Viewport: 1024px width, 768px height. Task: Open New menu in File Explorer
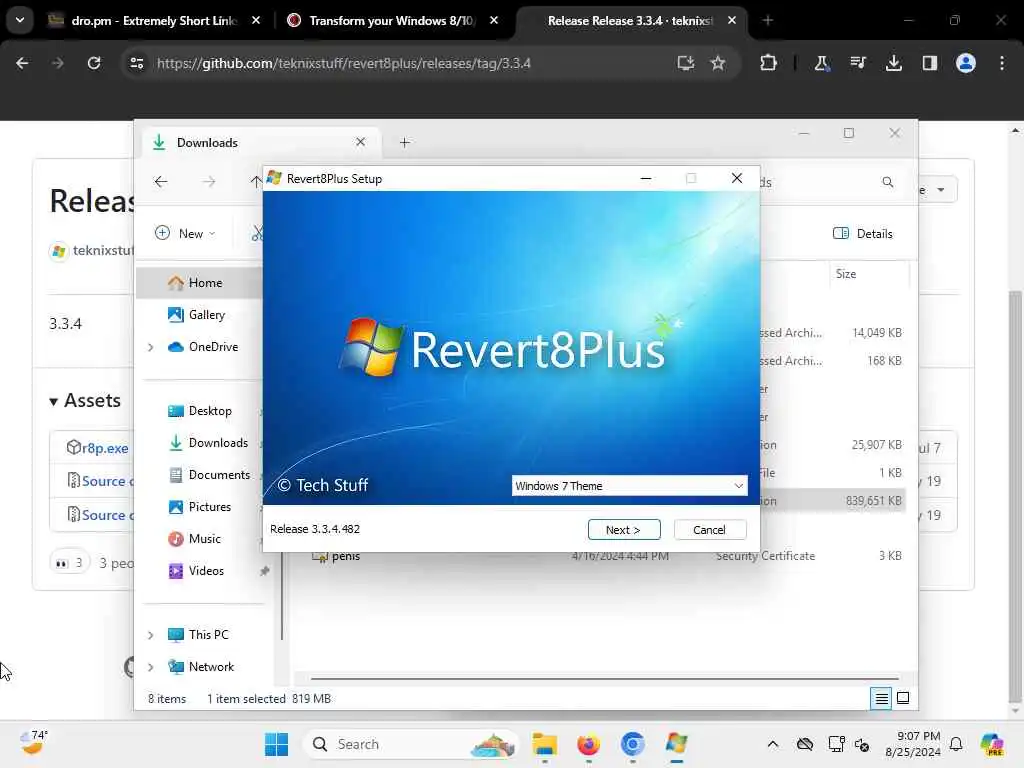coord(185,233)
